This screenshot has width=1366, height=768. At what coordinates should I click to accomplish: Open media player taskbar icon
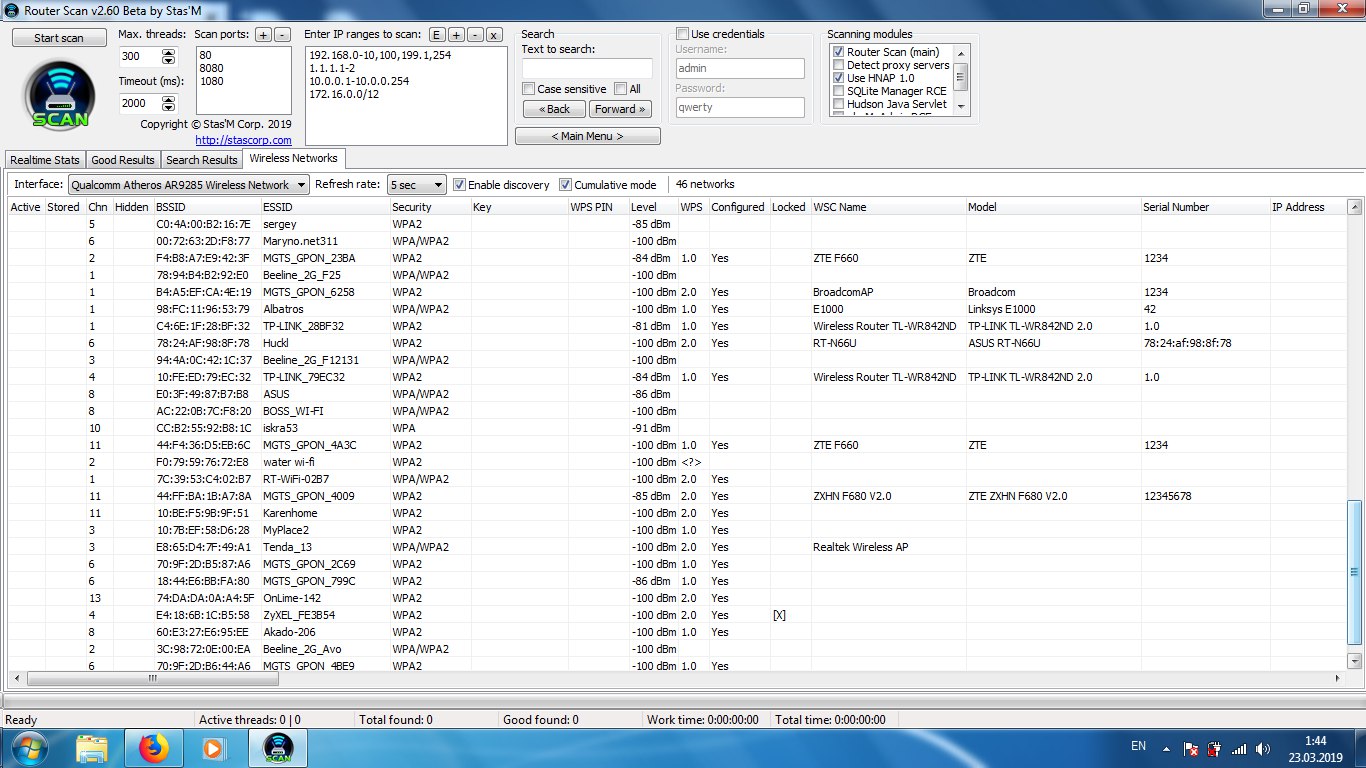[x=214, y=748]
